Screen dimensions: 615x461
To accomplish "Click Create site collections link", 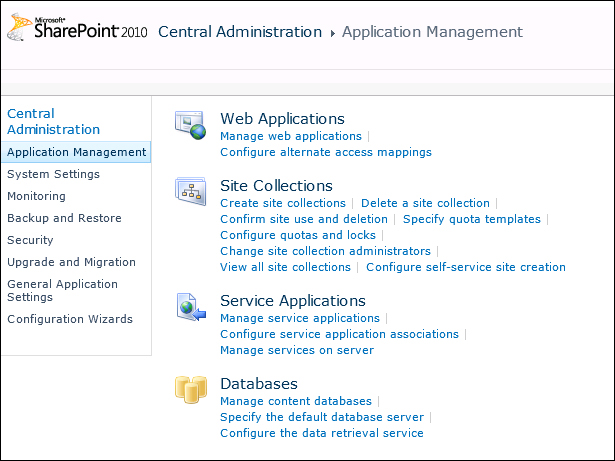I will coord(283,203).
